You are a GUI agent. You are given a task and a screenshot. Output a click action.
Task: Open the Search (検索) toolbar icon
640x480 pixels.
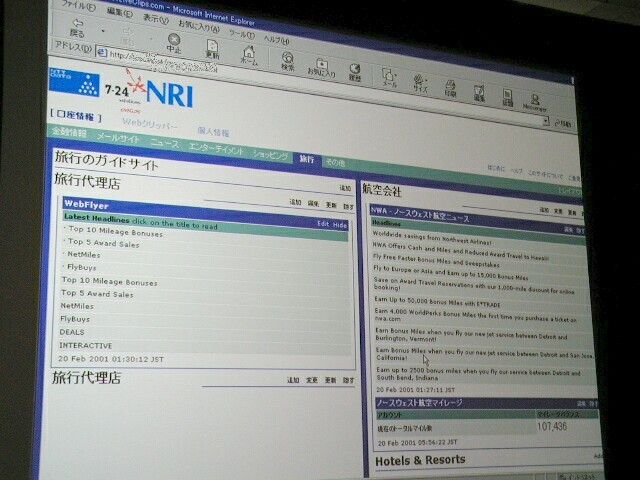pos(286,62)
